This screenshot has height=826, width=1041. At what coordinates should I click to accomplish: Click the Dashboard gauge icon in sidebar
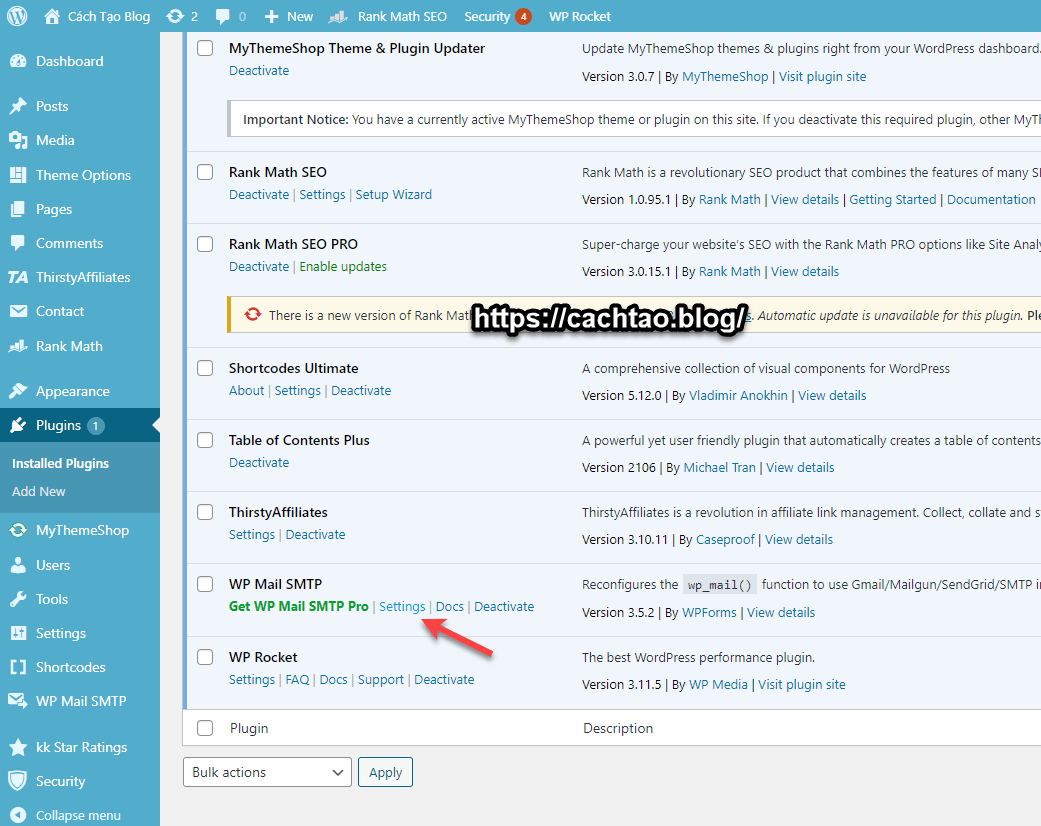19,61
